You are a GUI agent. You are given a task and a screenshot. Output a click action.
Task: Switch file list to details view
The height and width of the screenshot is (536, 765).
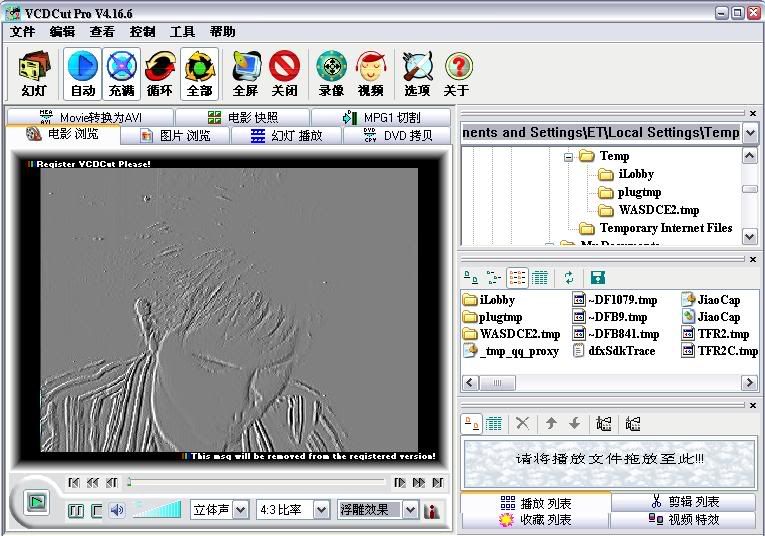pos(540,278)
